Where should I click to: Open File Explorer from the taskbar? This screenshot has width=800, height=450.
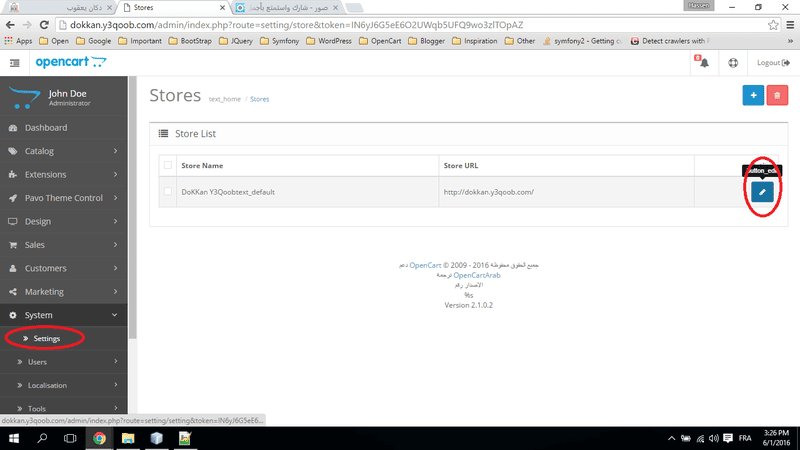click(x=128, y=438)
